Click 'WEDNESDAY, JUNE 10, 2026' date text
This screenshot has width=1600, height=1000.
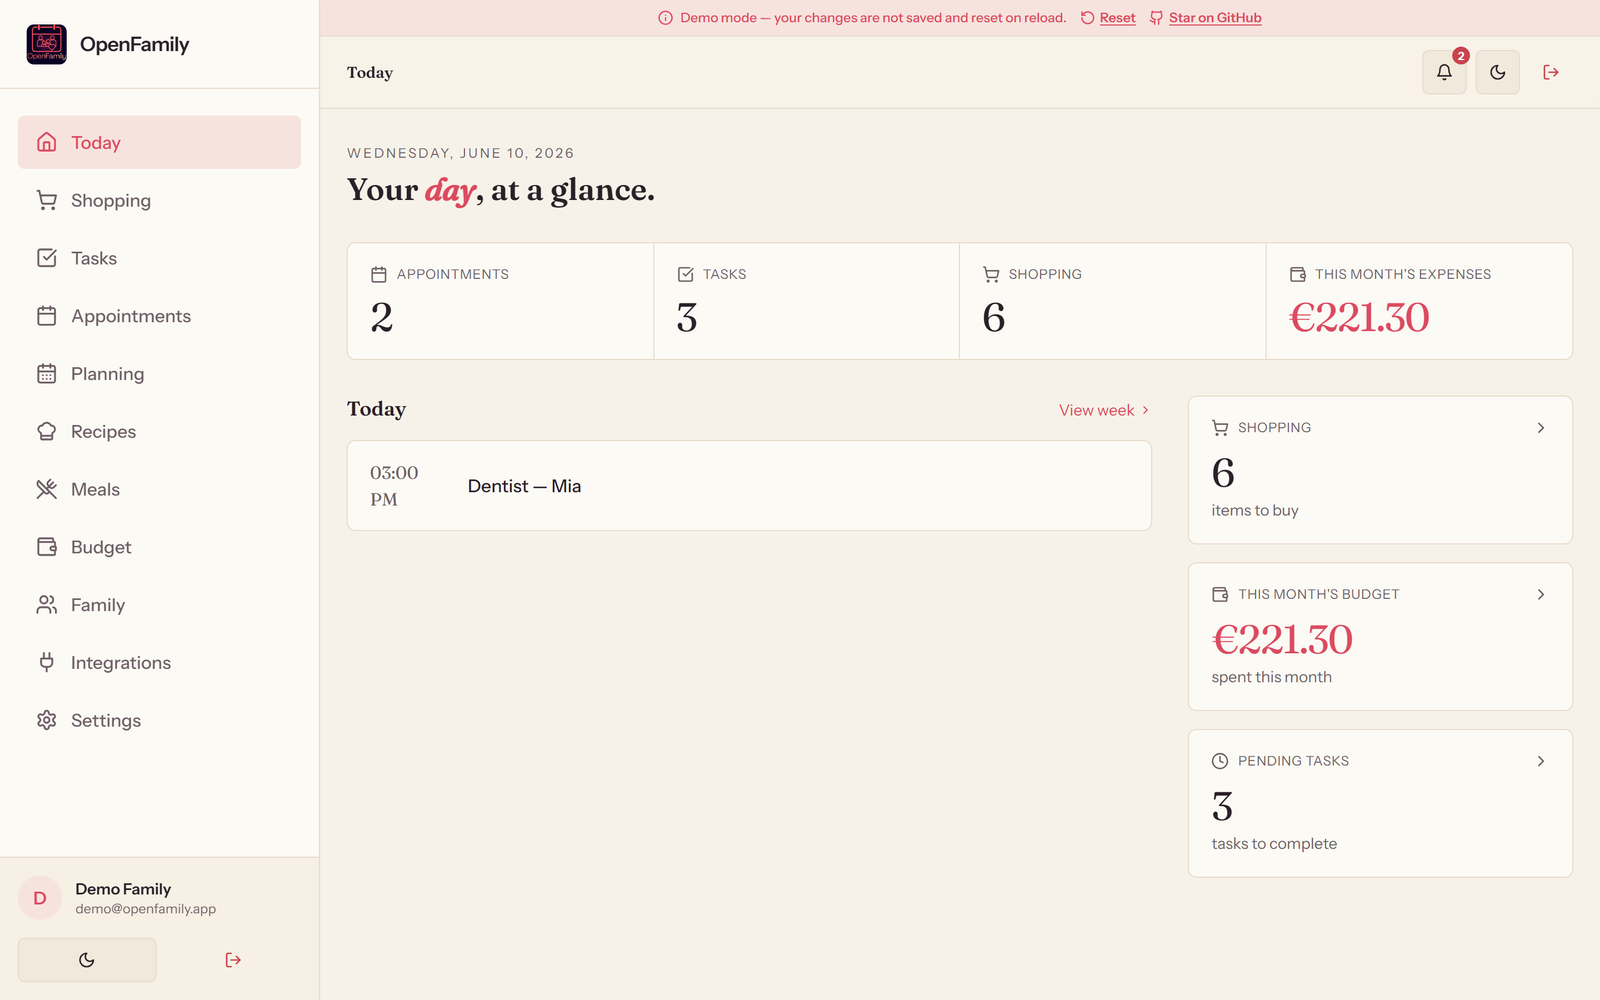(x=460, y=153)
